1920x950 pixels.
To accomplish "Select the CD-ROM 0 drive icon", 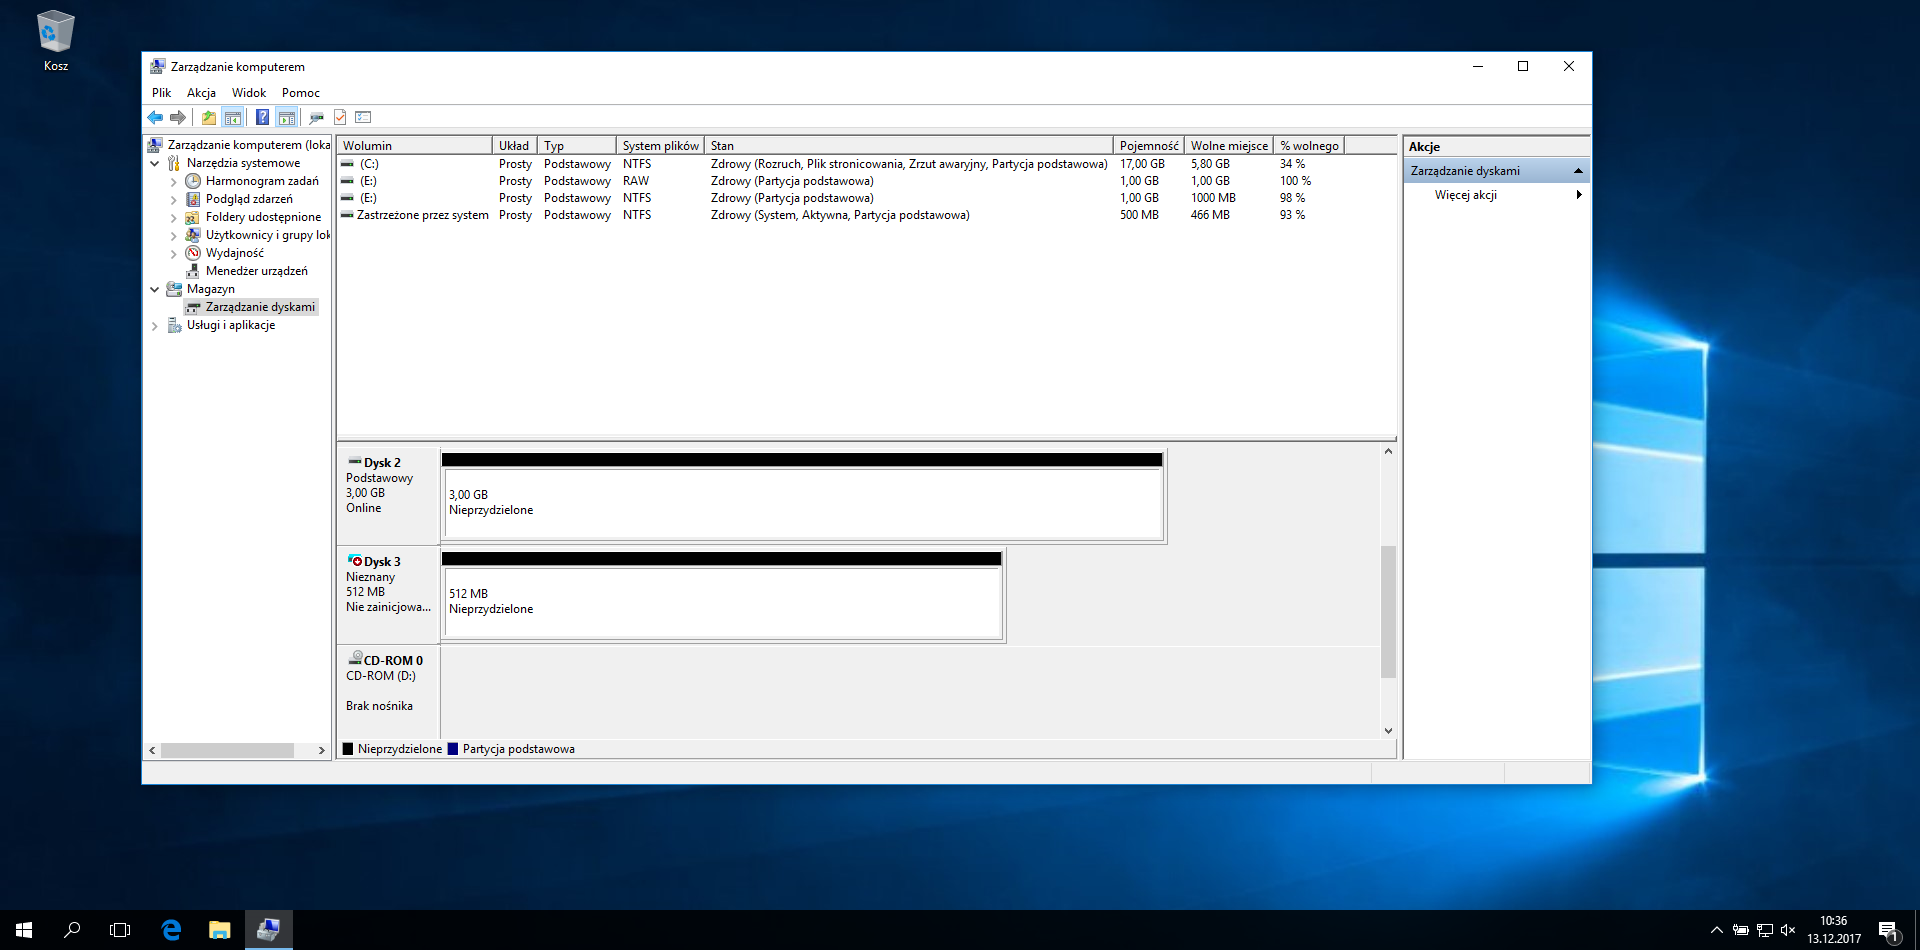I will 355,659.
